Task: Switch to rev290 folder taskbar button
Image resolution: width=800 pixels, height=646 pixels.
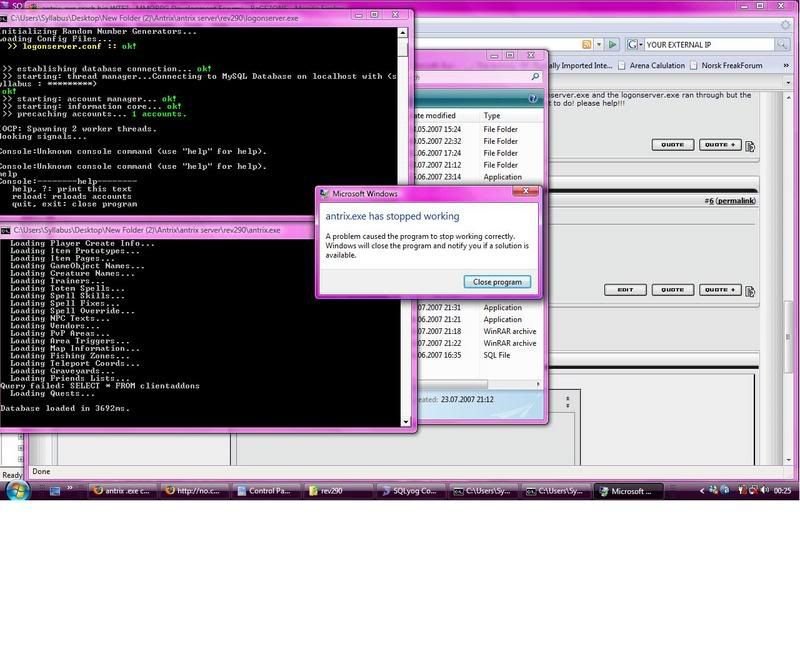Action: click(335, 492)
